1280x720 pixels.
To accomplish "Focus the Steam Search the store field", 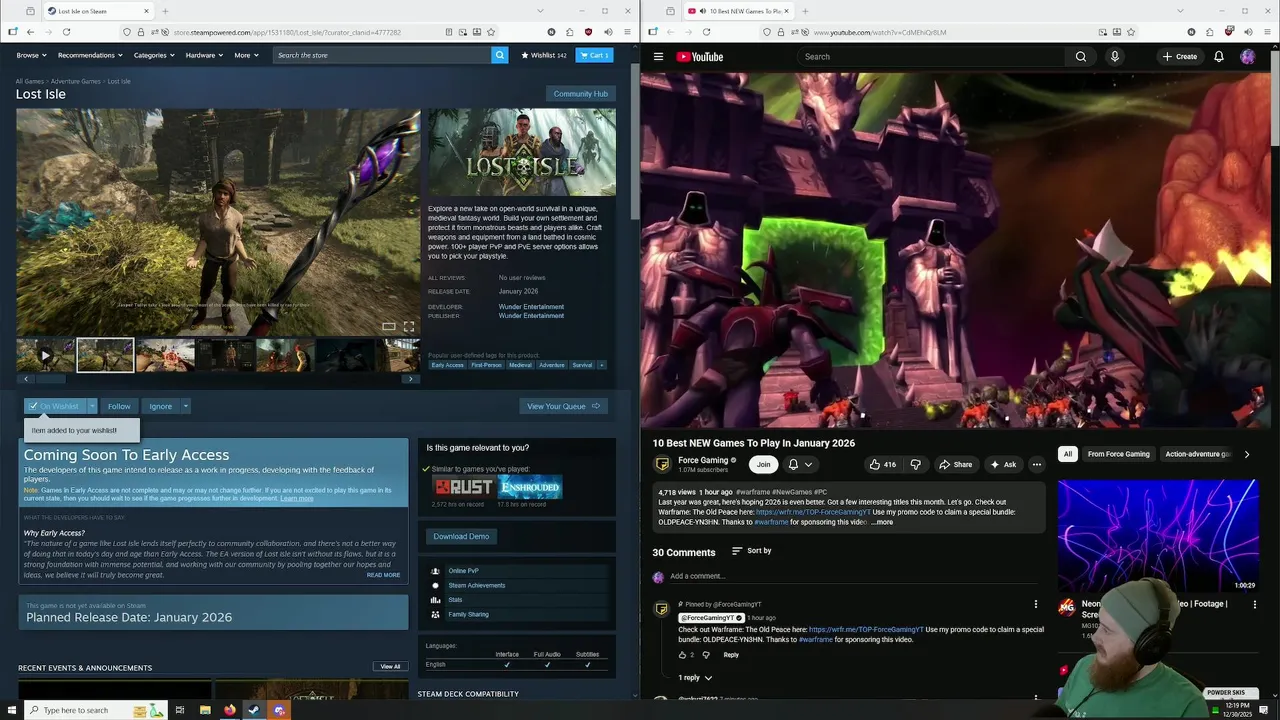I will pyautogui.click(x=382, y=55).
